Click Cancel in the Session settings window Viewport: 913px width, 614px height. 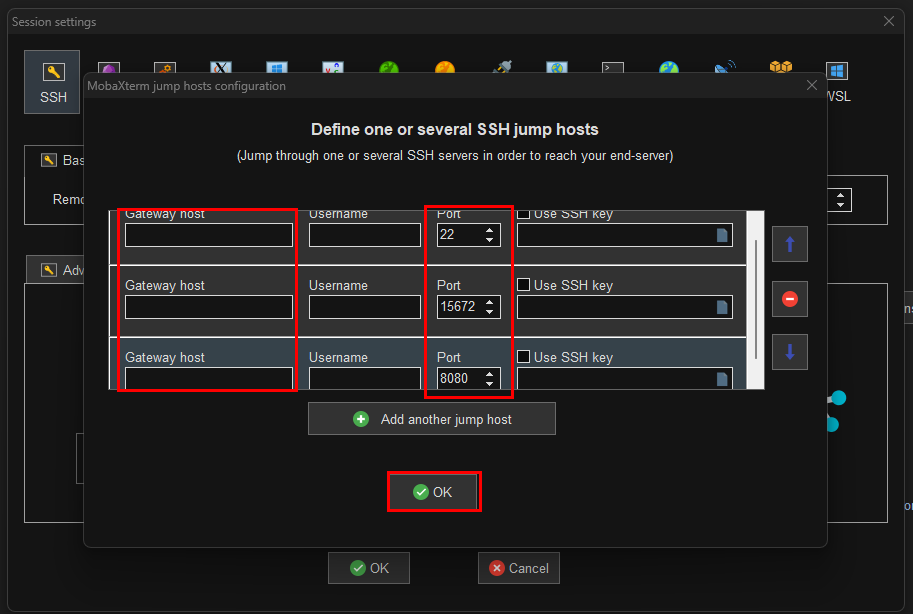coord(519,568)
